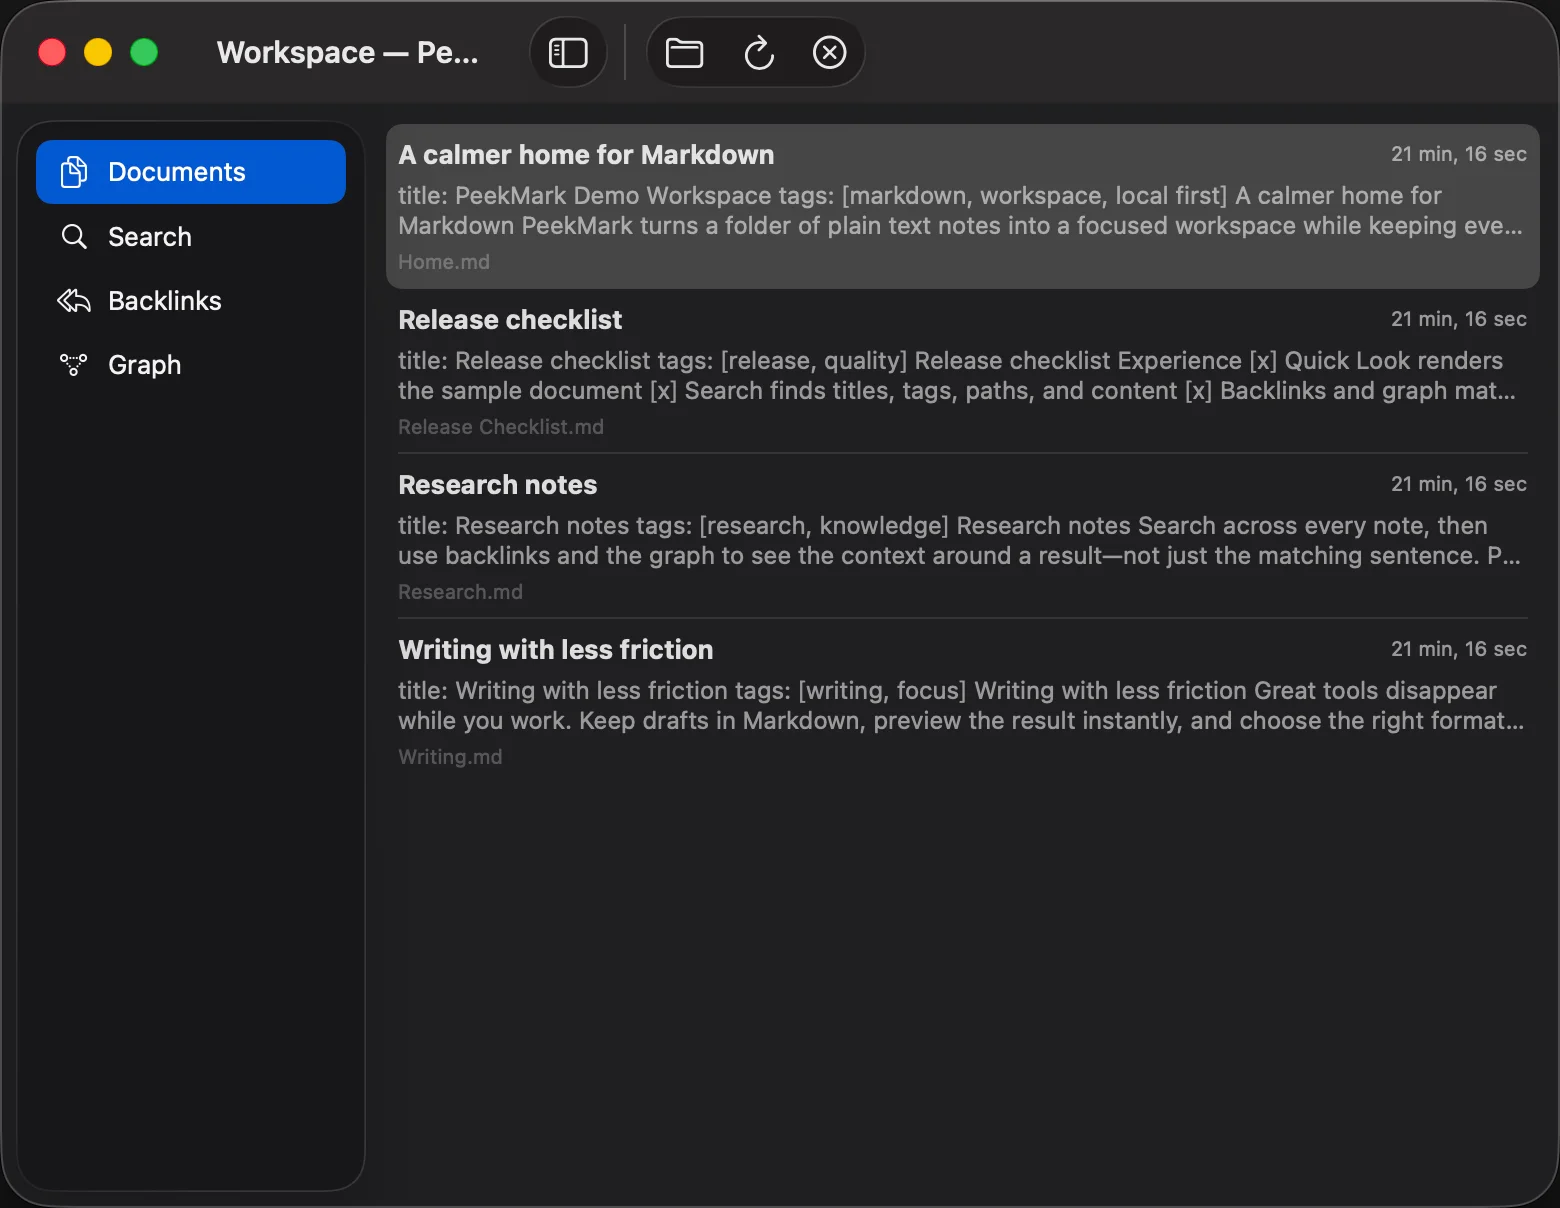Open the "Release checklist" document title

(x=510, y=320)
